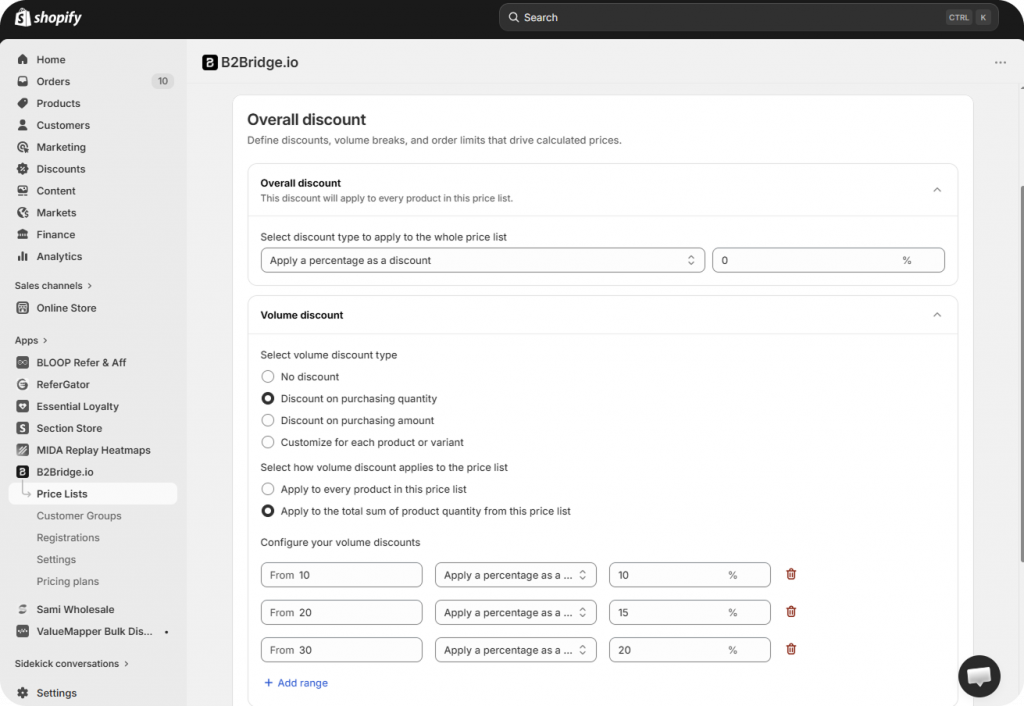This screenshot has height=706, width=1024.
Task: Select the No discount radio option
Action: 268,377
